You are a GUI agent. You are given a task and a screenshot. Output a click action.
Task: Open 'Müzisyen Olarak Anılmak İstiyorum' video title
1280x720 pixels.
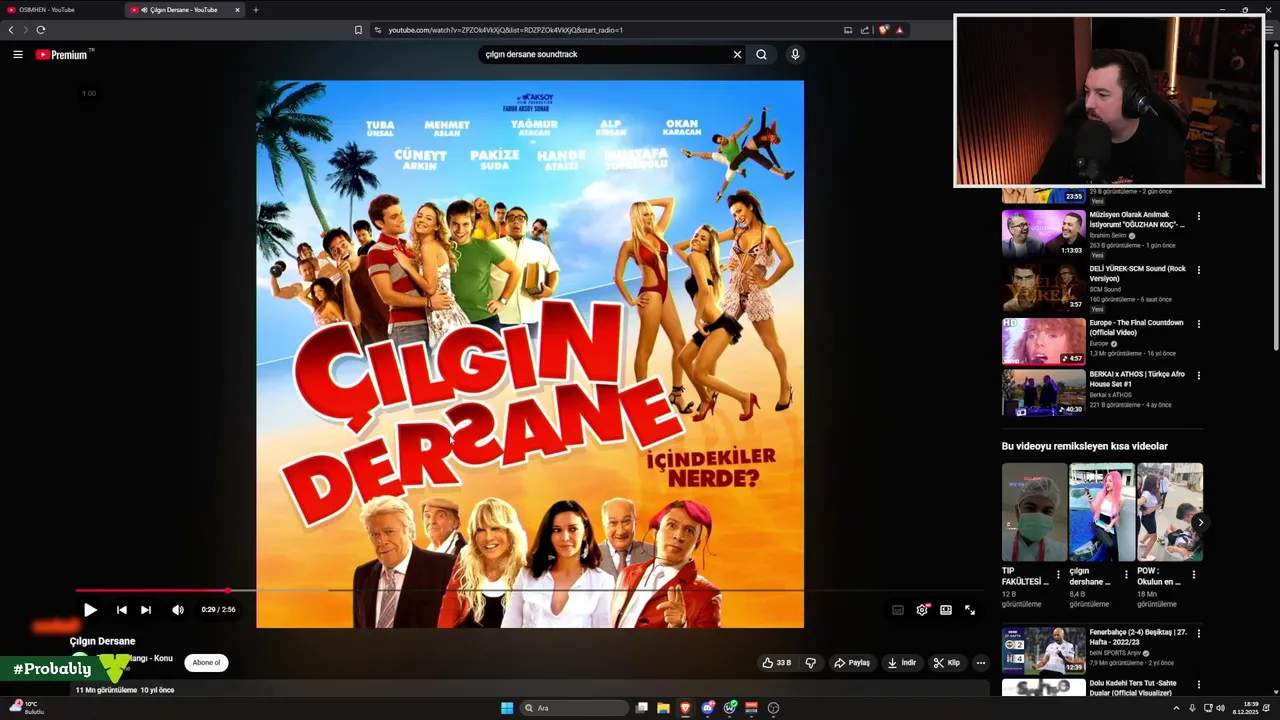point(1137,219)
